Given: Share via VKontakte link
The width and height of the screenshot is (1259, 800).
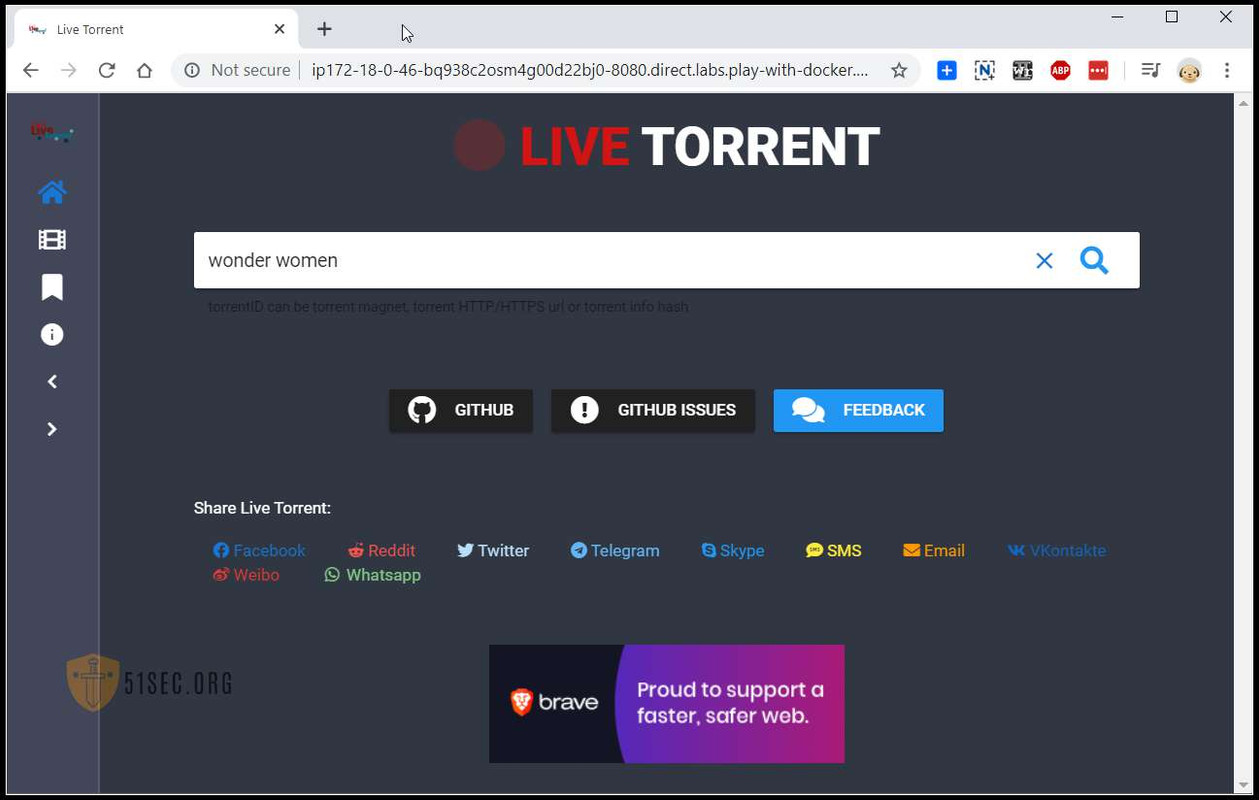Looking at the screenshot, I should click(1056, 550).
